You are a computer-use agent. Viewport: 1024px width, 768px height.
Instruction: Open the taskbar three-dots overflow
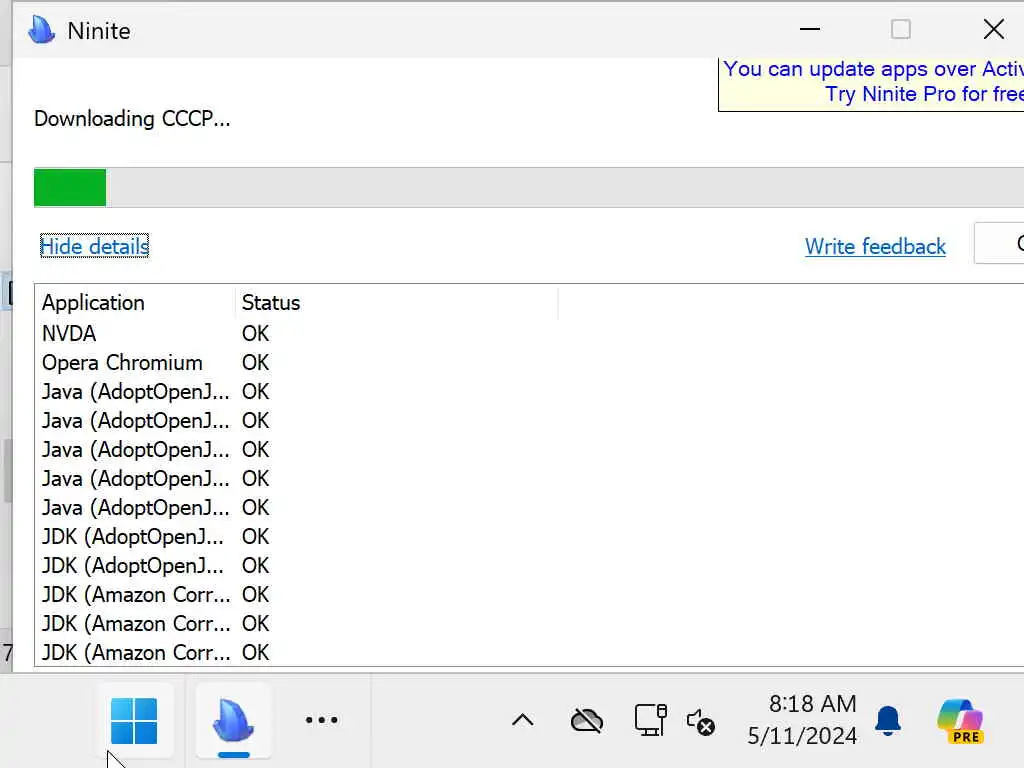tap(321, 720)
